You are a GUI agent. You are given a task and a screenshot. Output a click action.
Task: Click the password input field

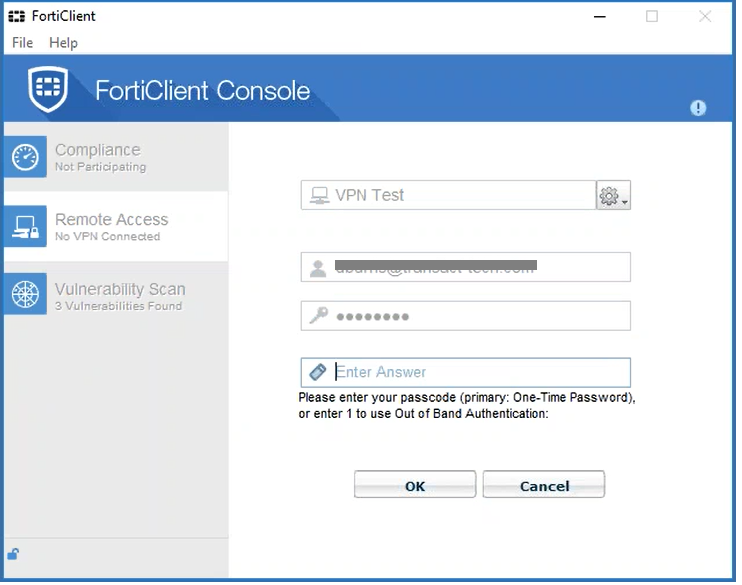pyautogui.click(x=466, y=316)
